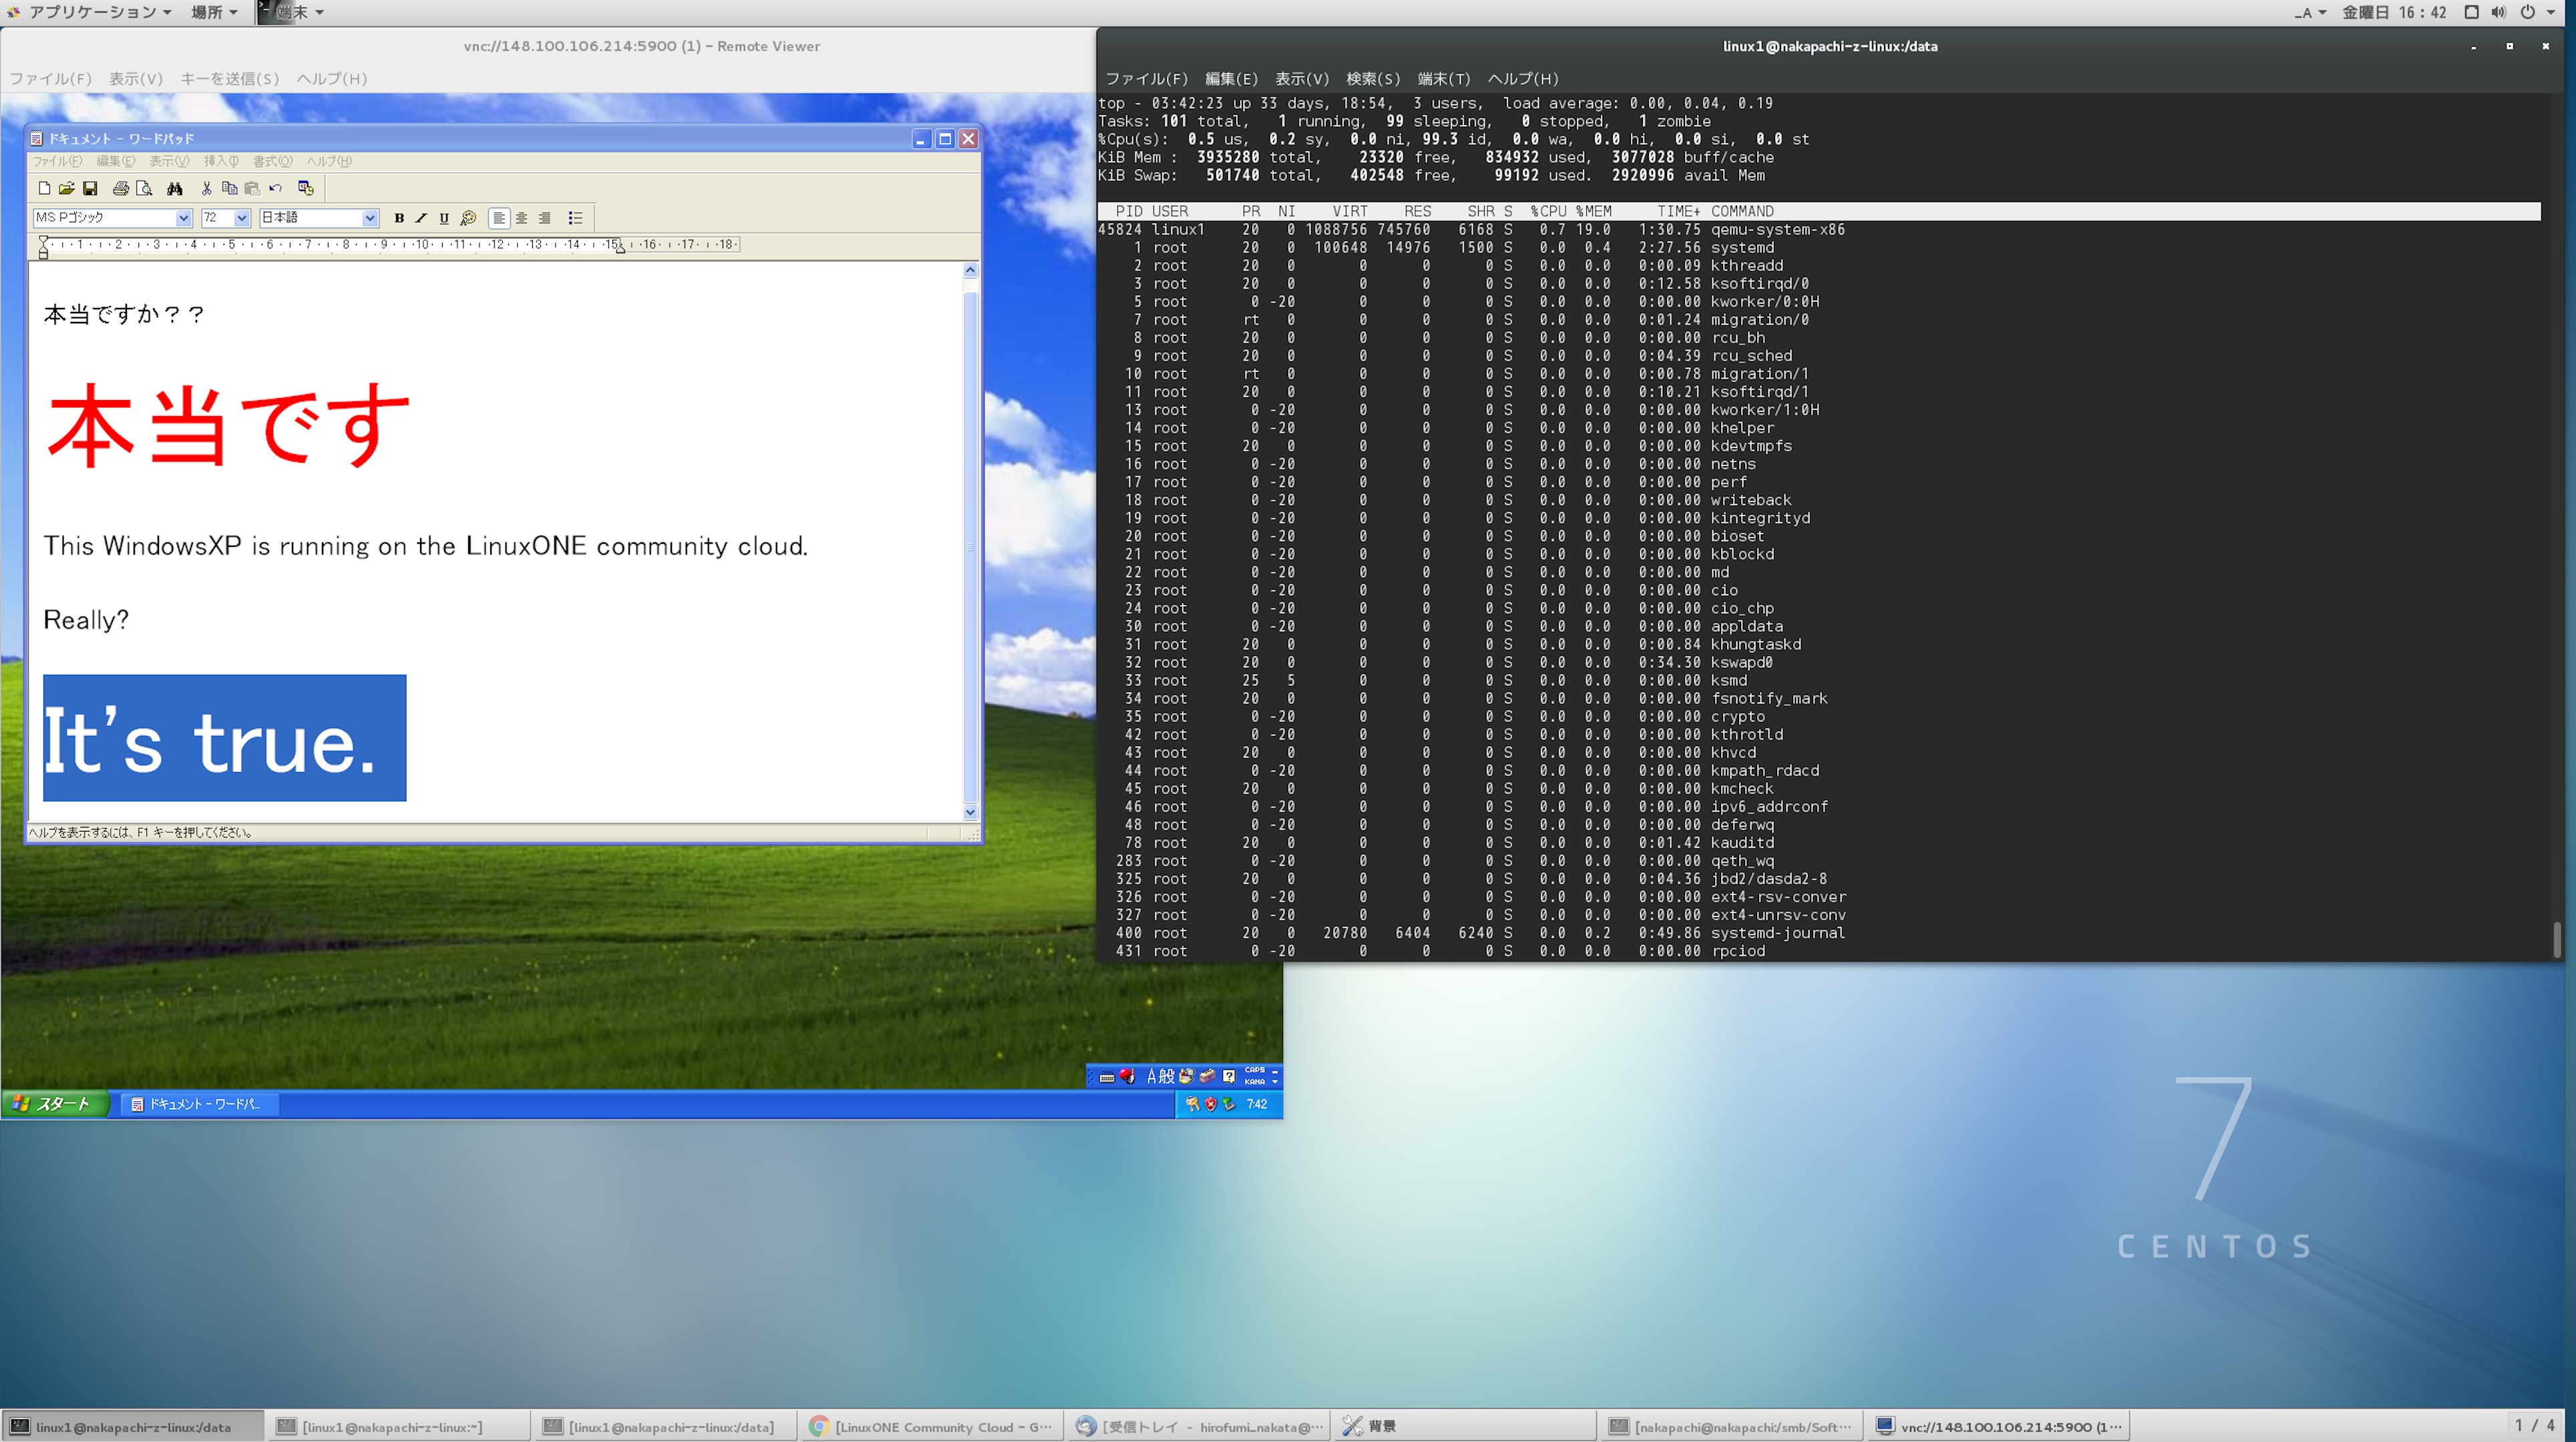Toggle Underline formatting in WordPad
This screenshot has height=1442, width=2576.
coord(444,218)
